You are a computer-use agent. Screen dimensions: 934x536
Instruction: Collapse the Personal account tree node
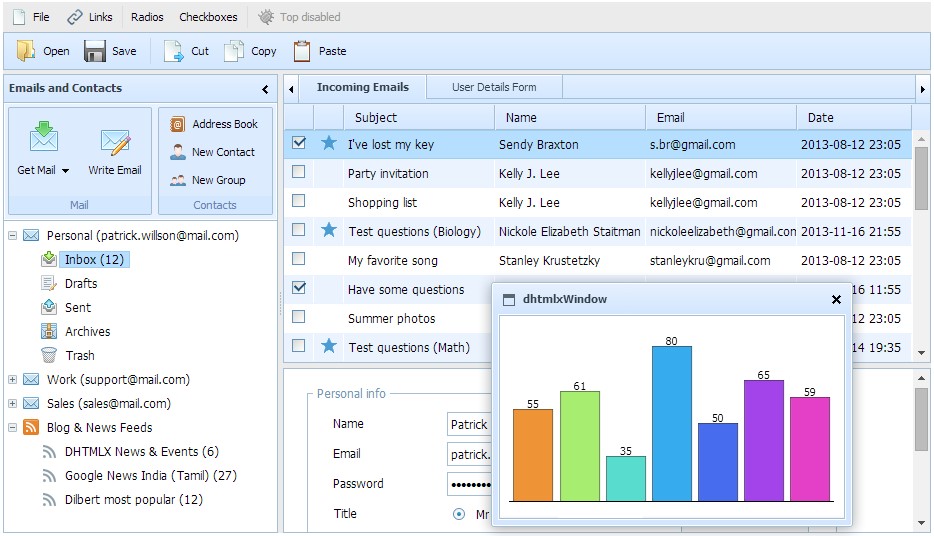click(x=12, y=236)
